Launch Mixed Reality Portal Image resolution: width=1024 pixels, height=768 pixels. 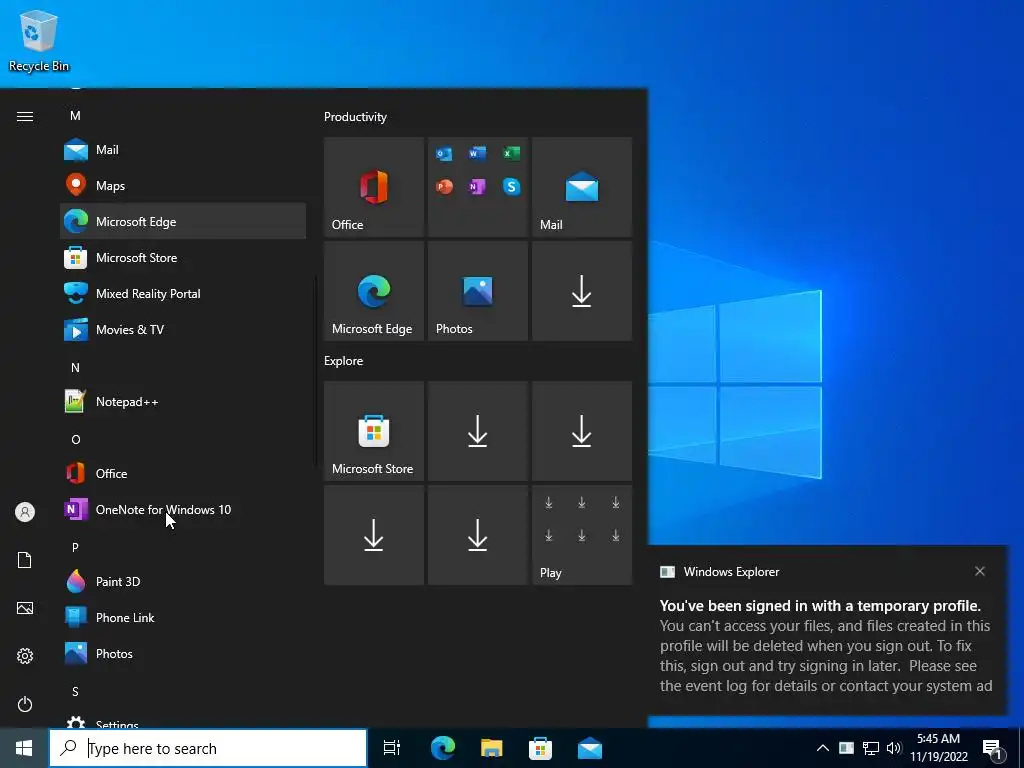(x=183, y=293)
